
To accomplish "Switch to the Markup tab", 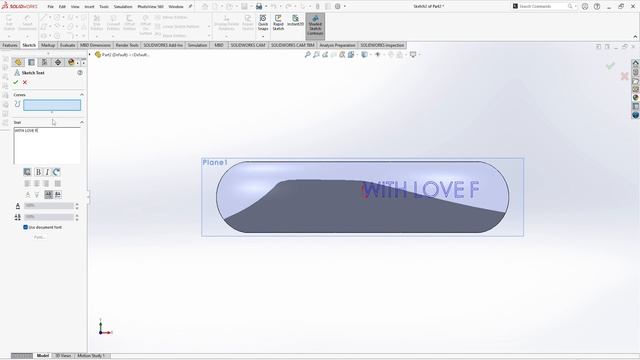I will pyautogui.click(x=48, y=45).
